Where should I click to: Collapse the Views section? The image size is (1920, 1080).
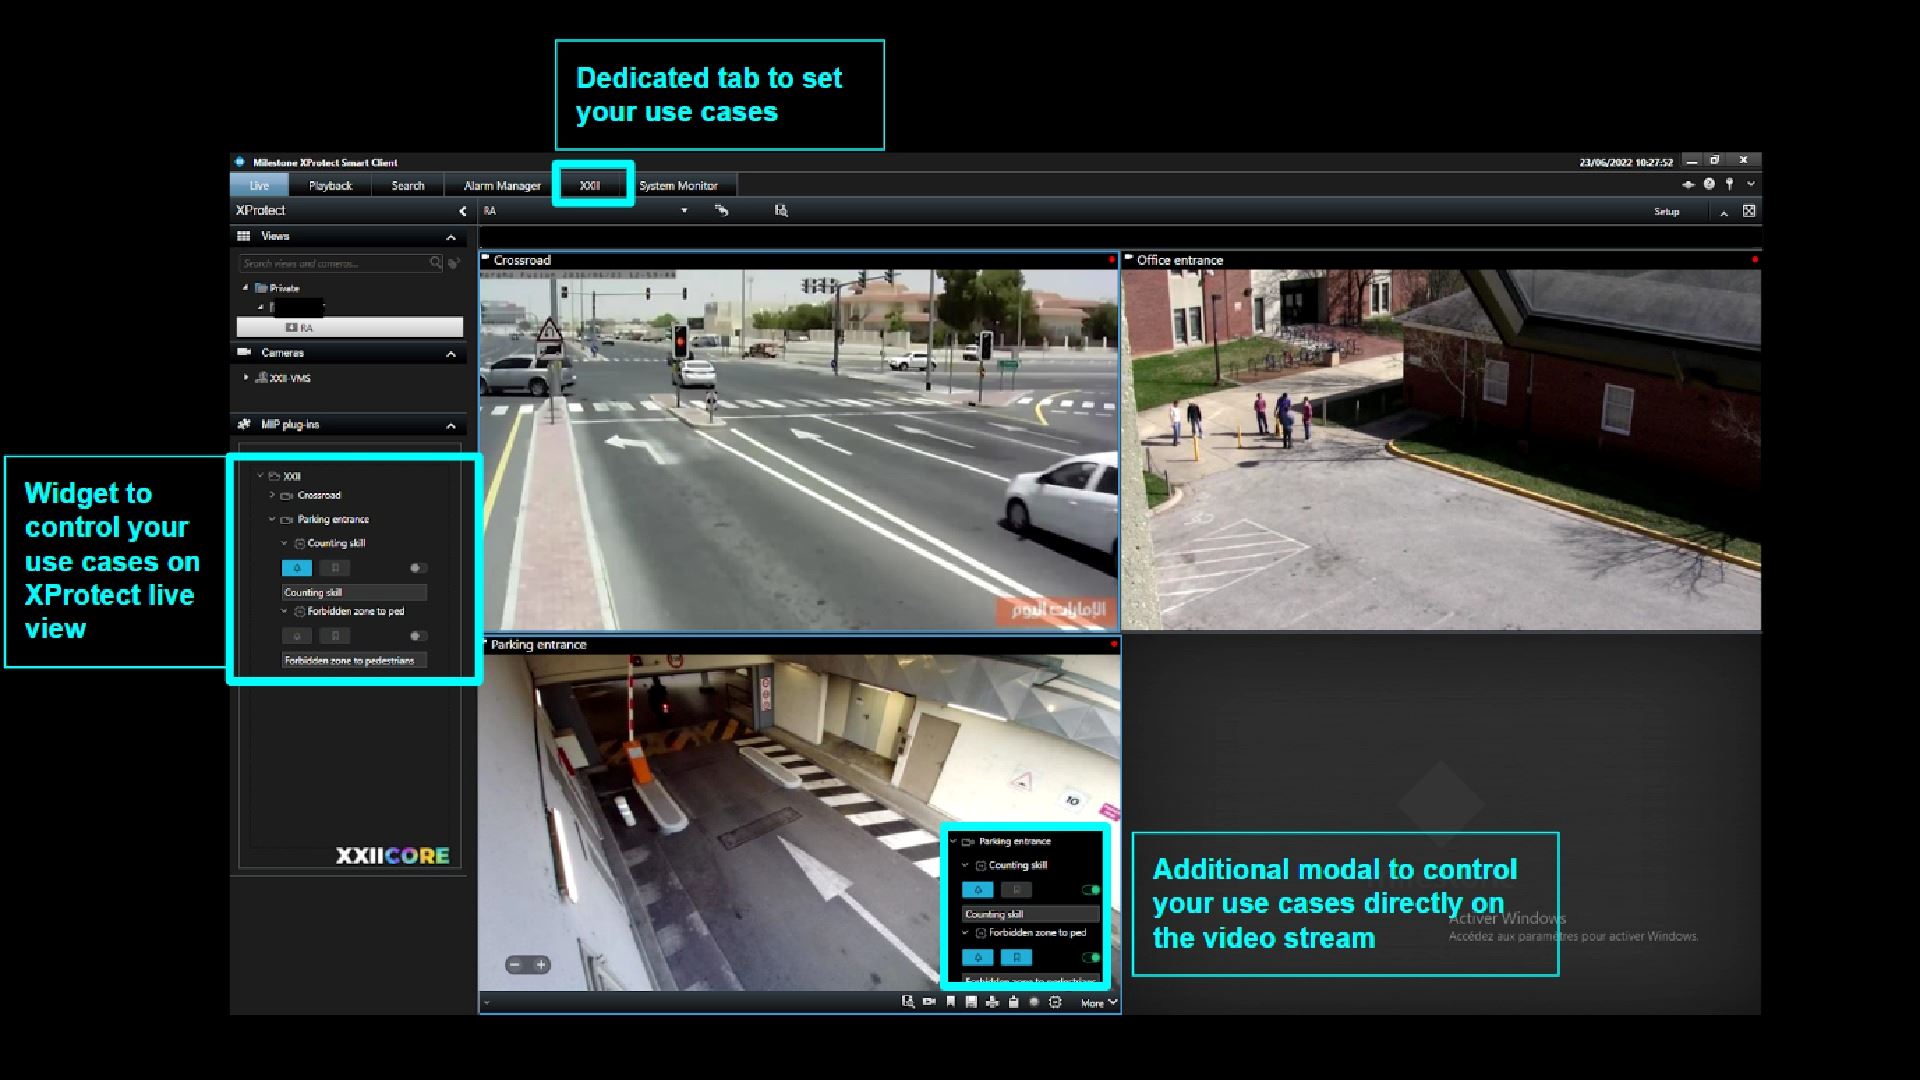pyautogui.click(x=451, y=237)
